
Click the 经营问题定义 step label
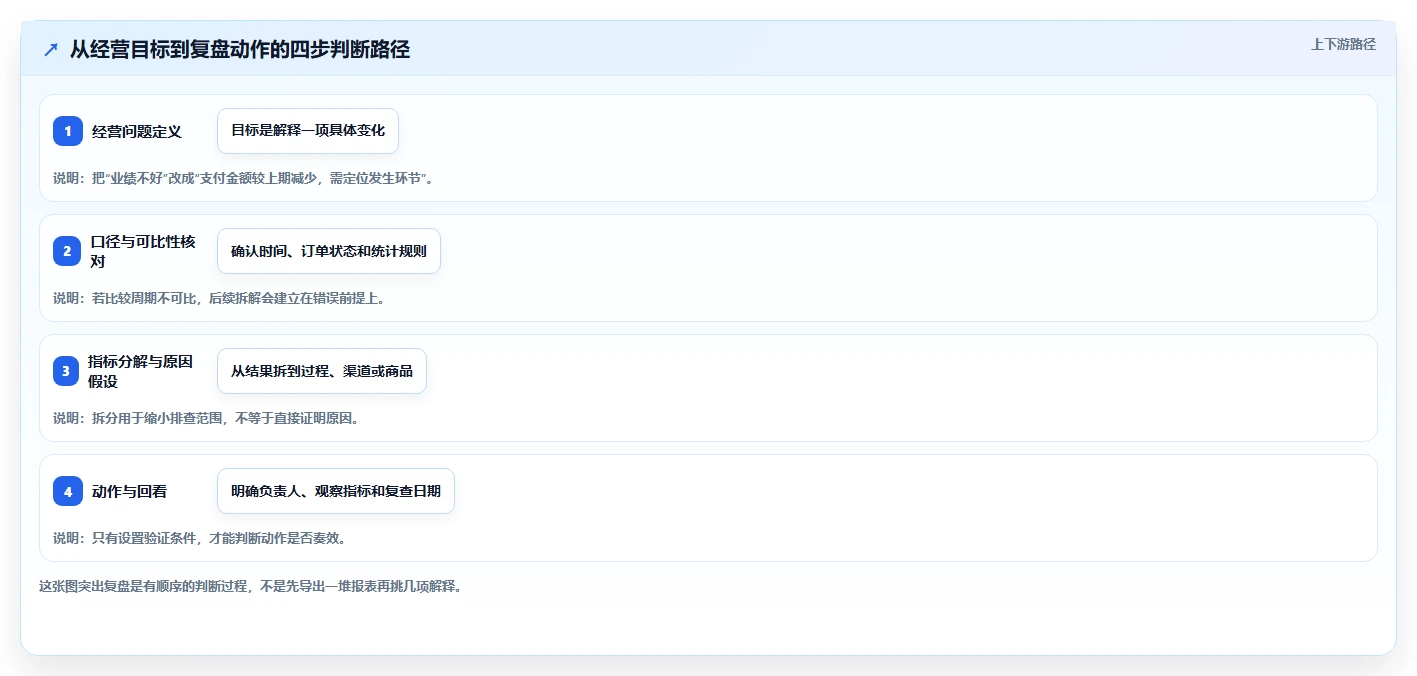(137, 131)
